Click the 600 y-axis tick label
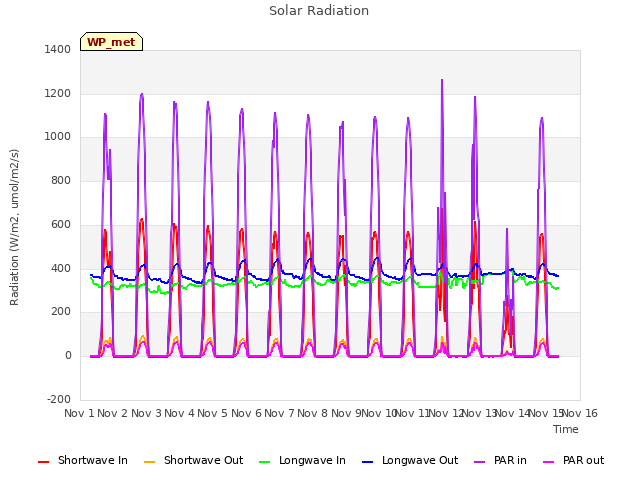 61,224
